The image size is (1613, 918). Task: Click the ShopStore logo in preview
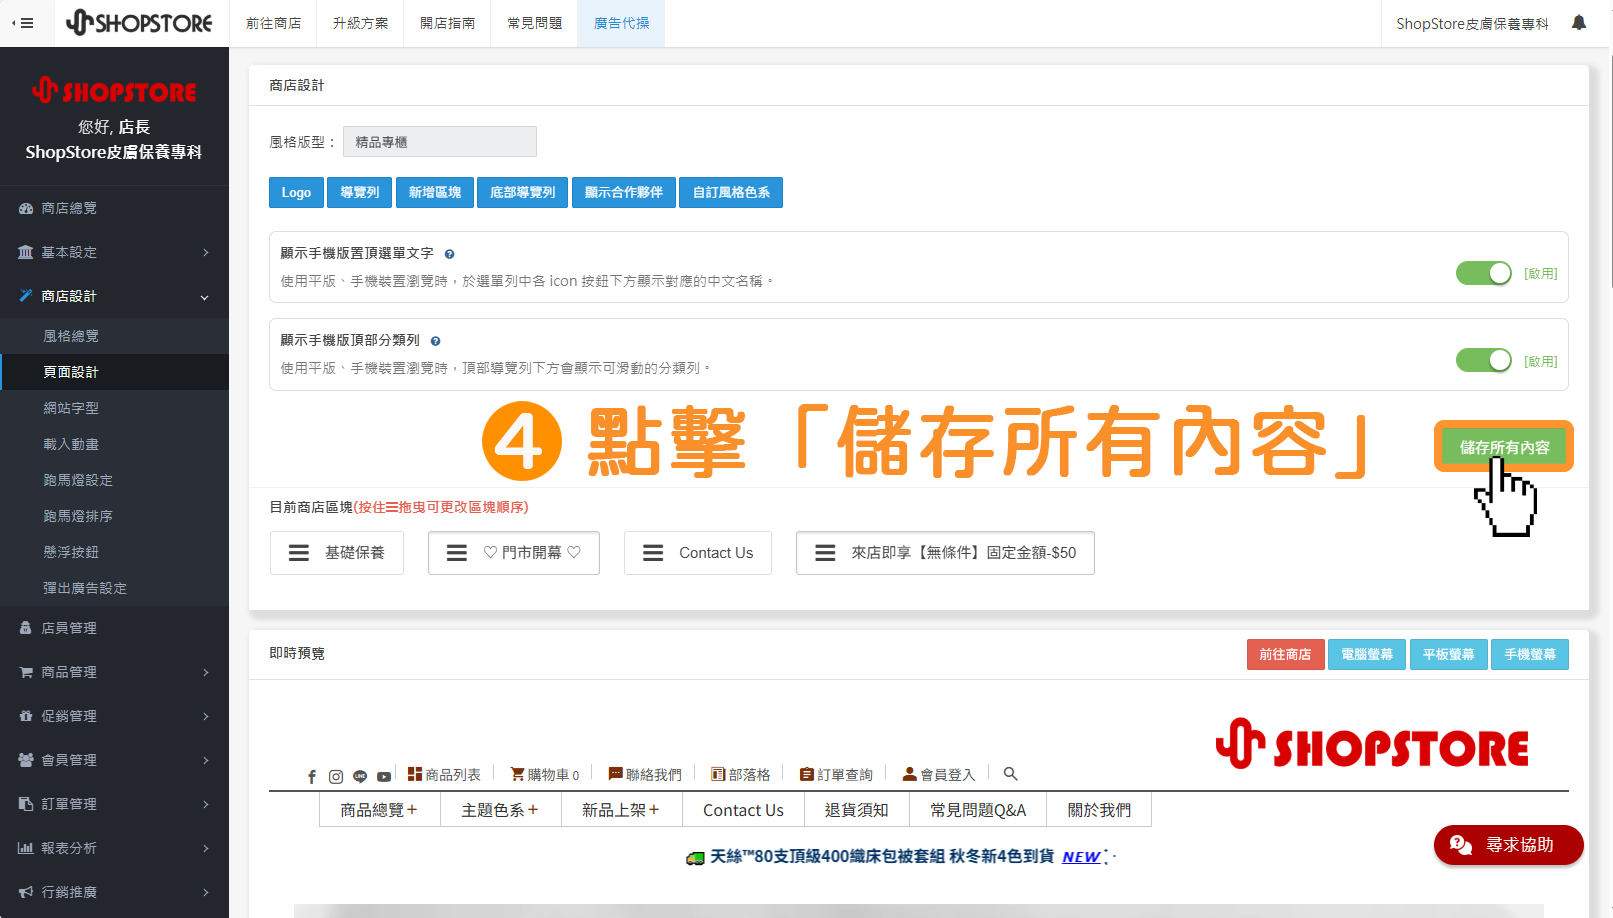pyautogui.click(x=1372, y=744)
